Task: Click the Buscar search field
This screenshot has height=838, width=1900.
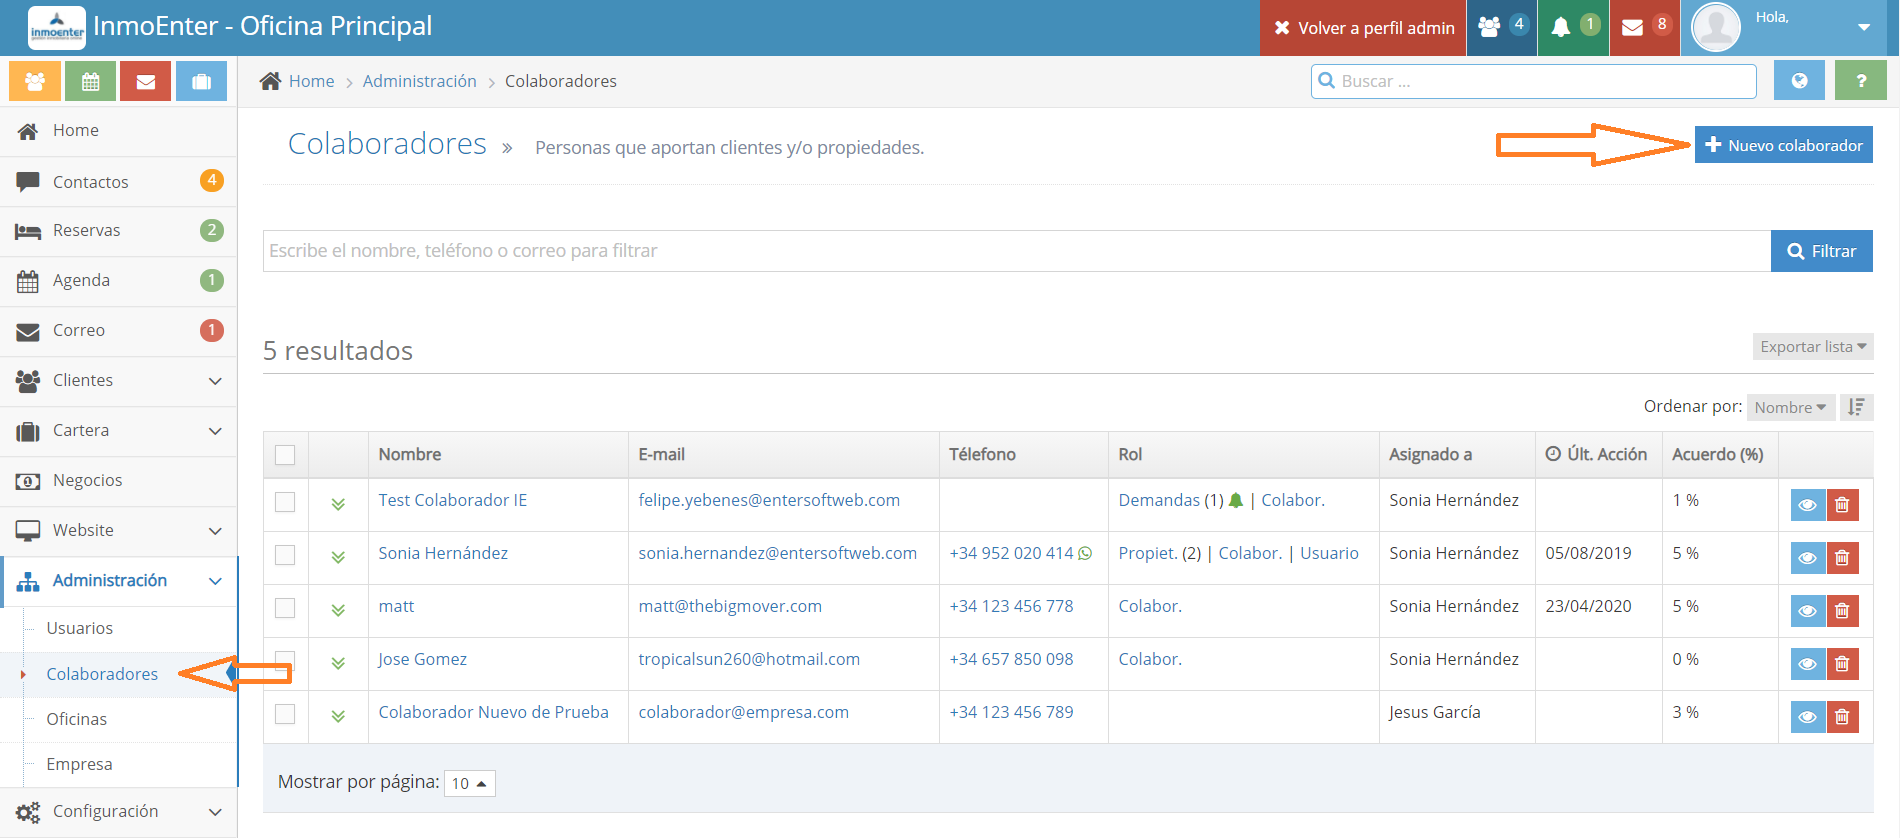Action: 1534,81
